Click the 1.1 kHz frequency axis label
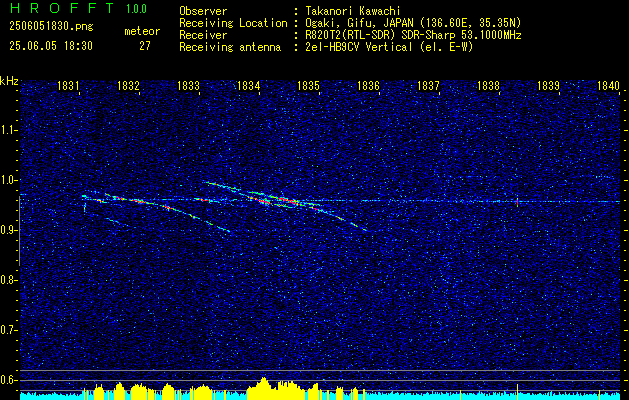The width and height of the screenshot is (629, 400). pyautogui.click(x=9, y=130)
